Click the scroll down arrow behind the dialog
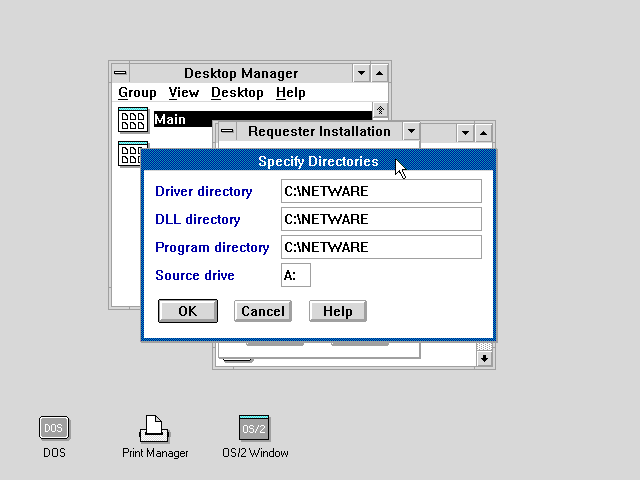Screen dimensions: 640x480 click(484, 359)
